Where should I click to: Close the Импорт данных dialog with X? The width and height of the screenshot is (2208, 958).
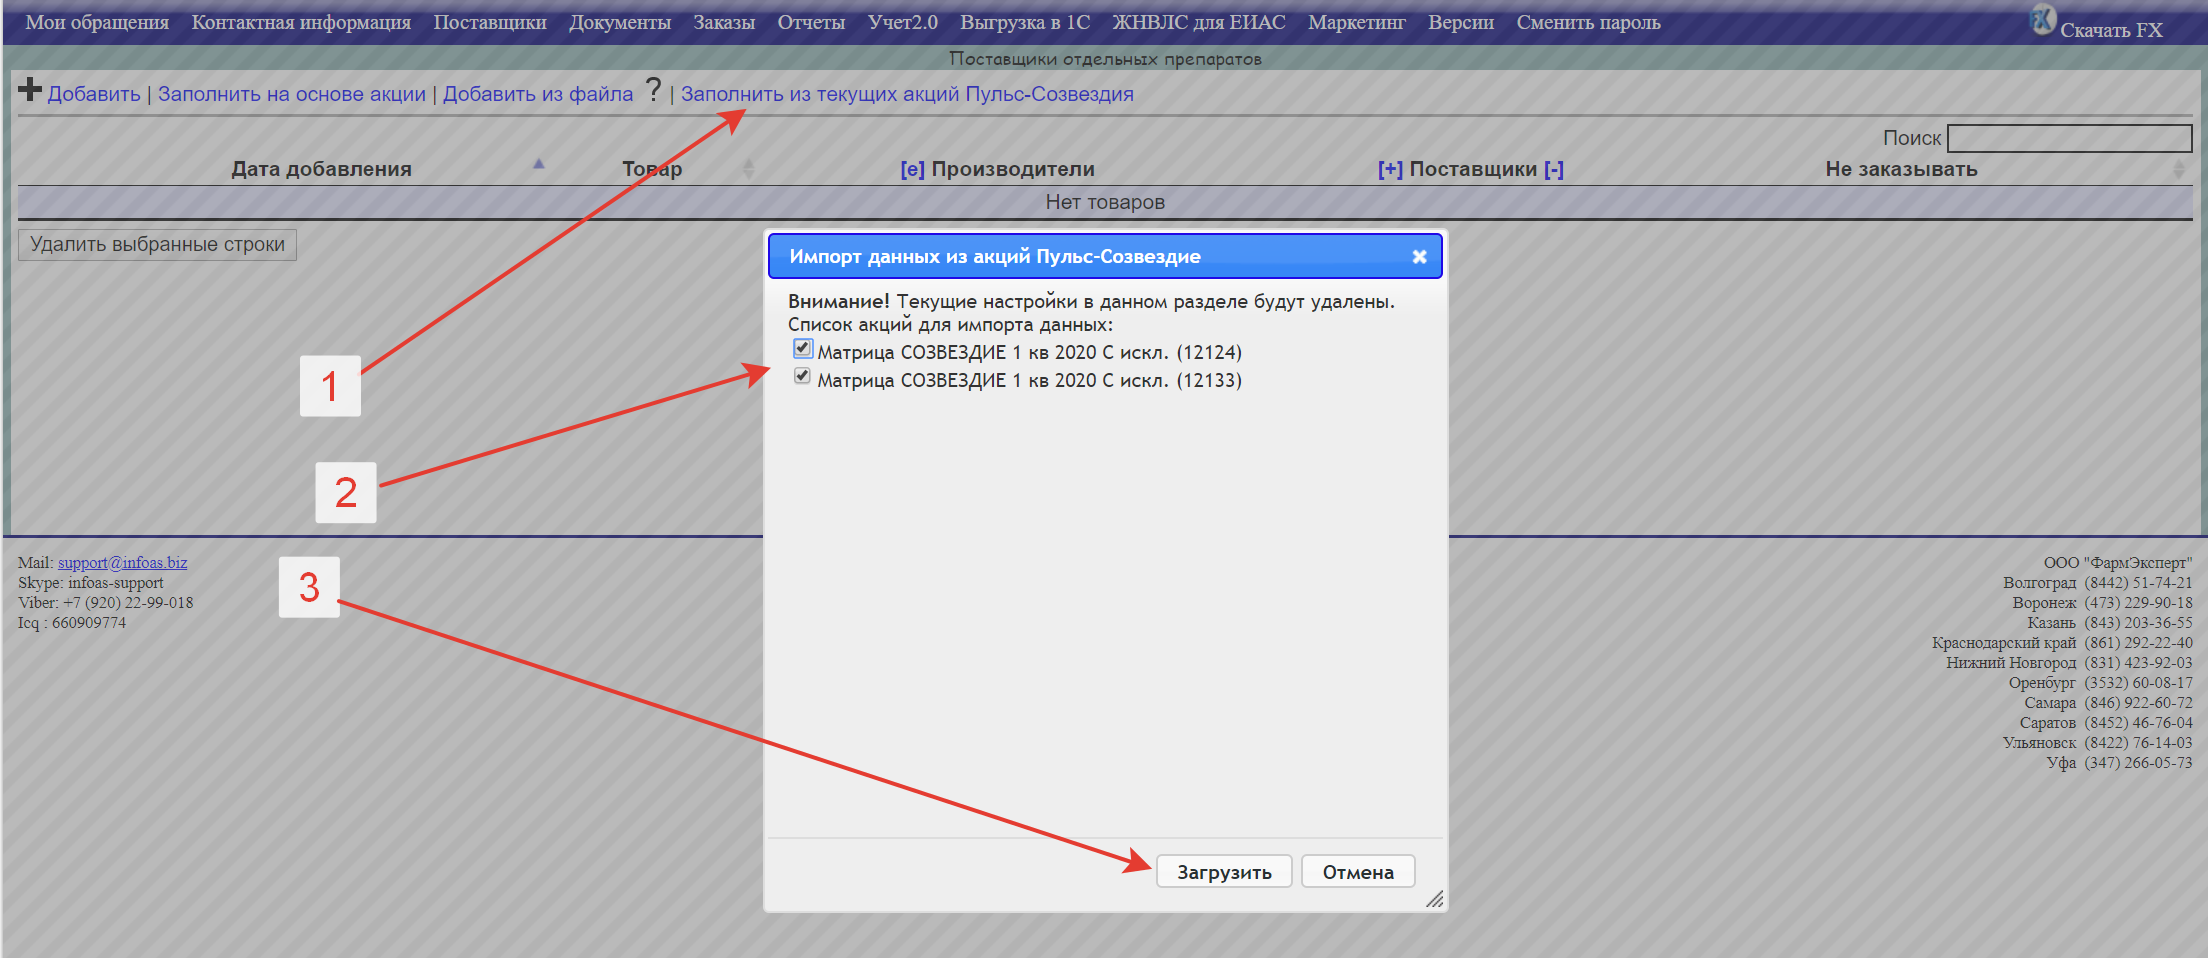coord(1419,257)
